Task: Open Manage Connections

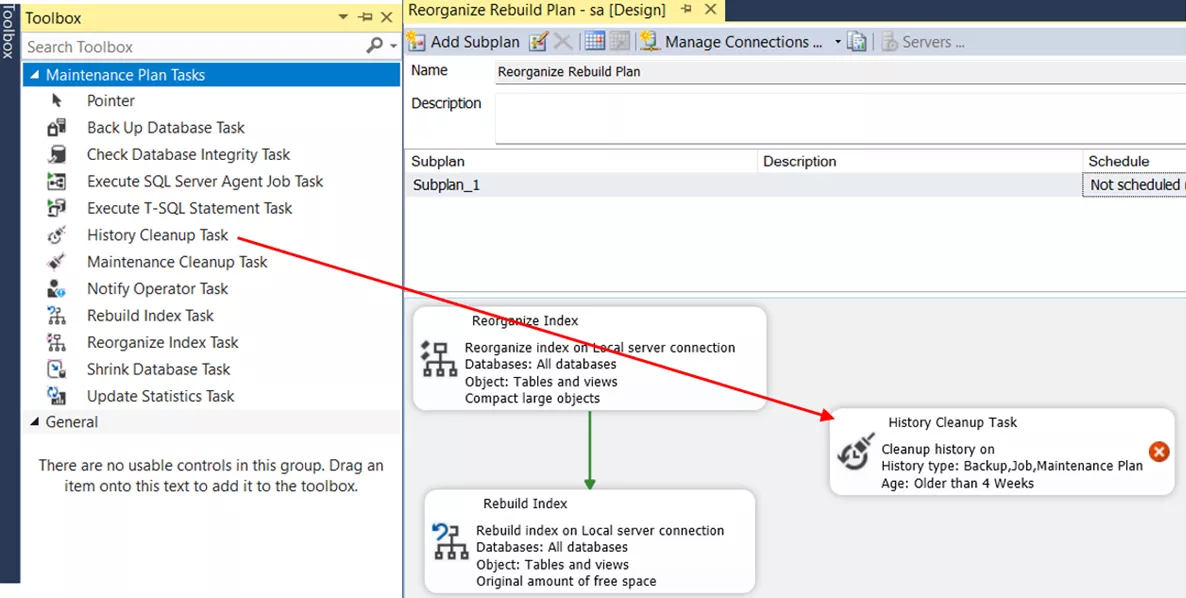Action: click(731, 42)
